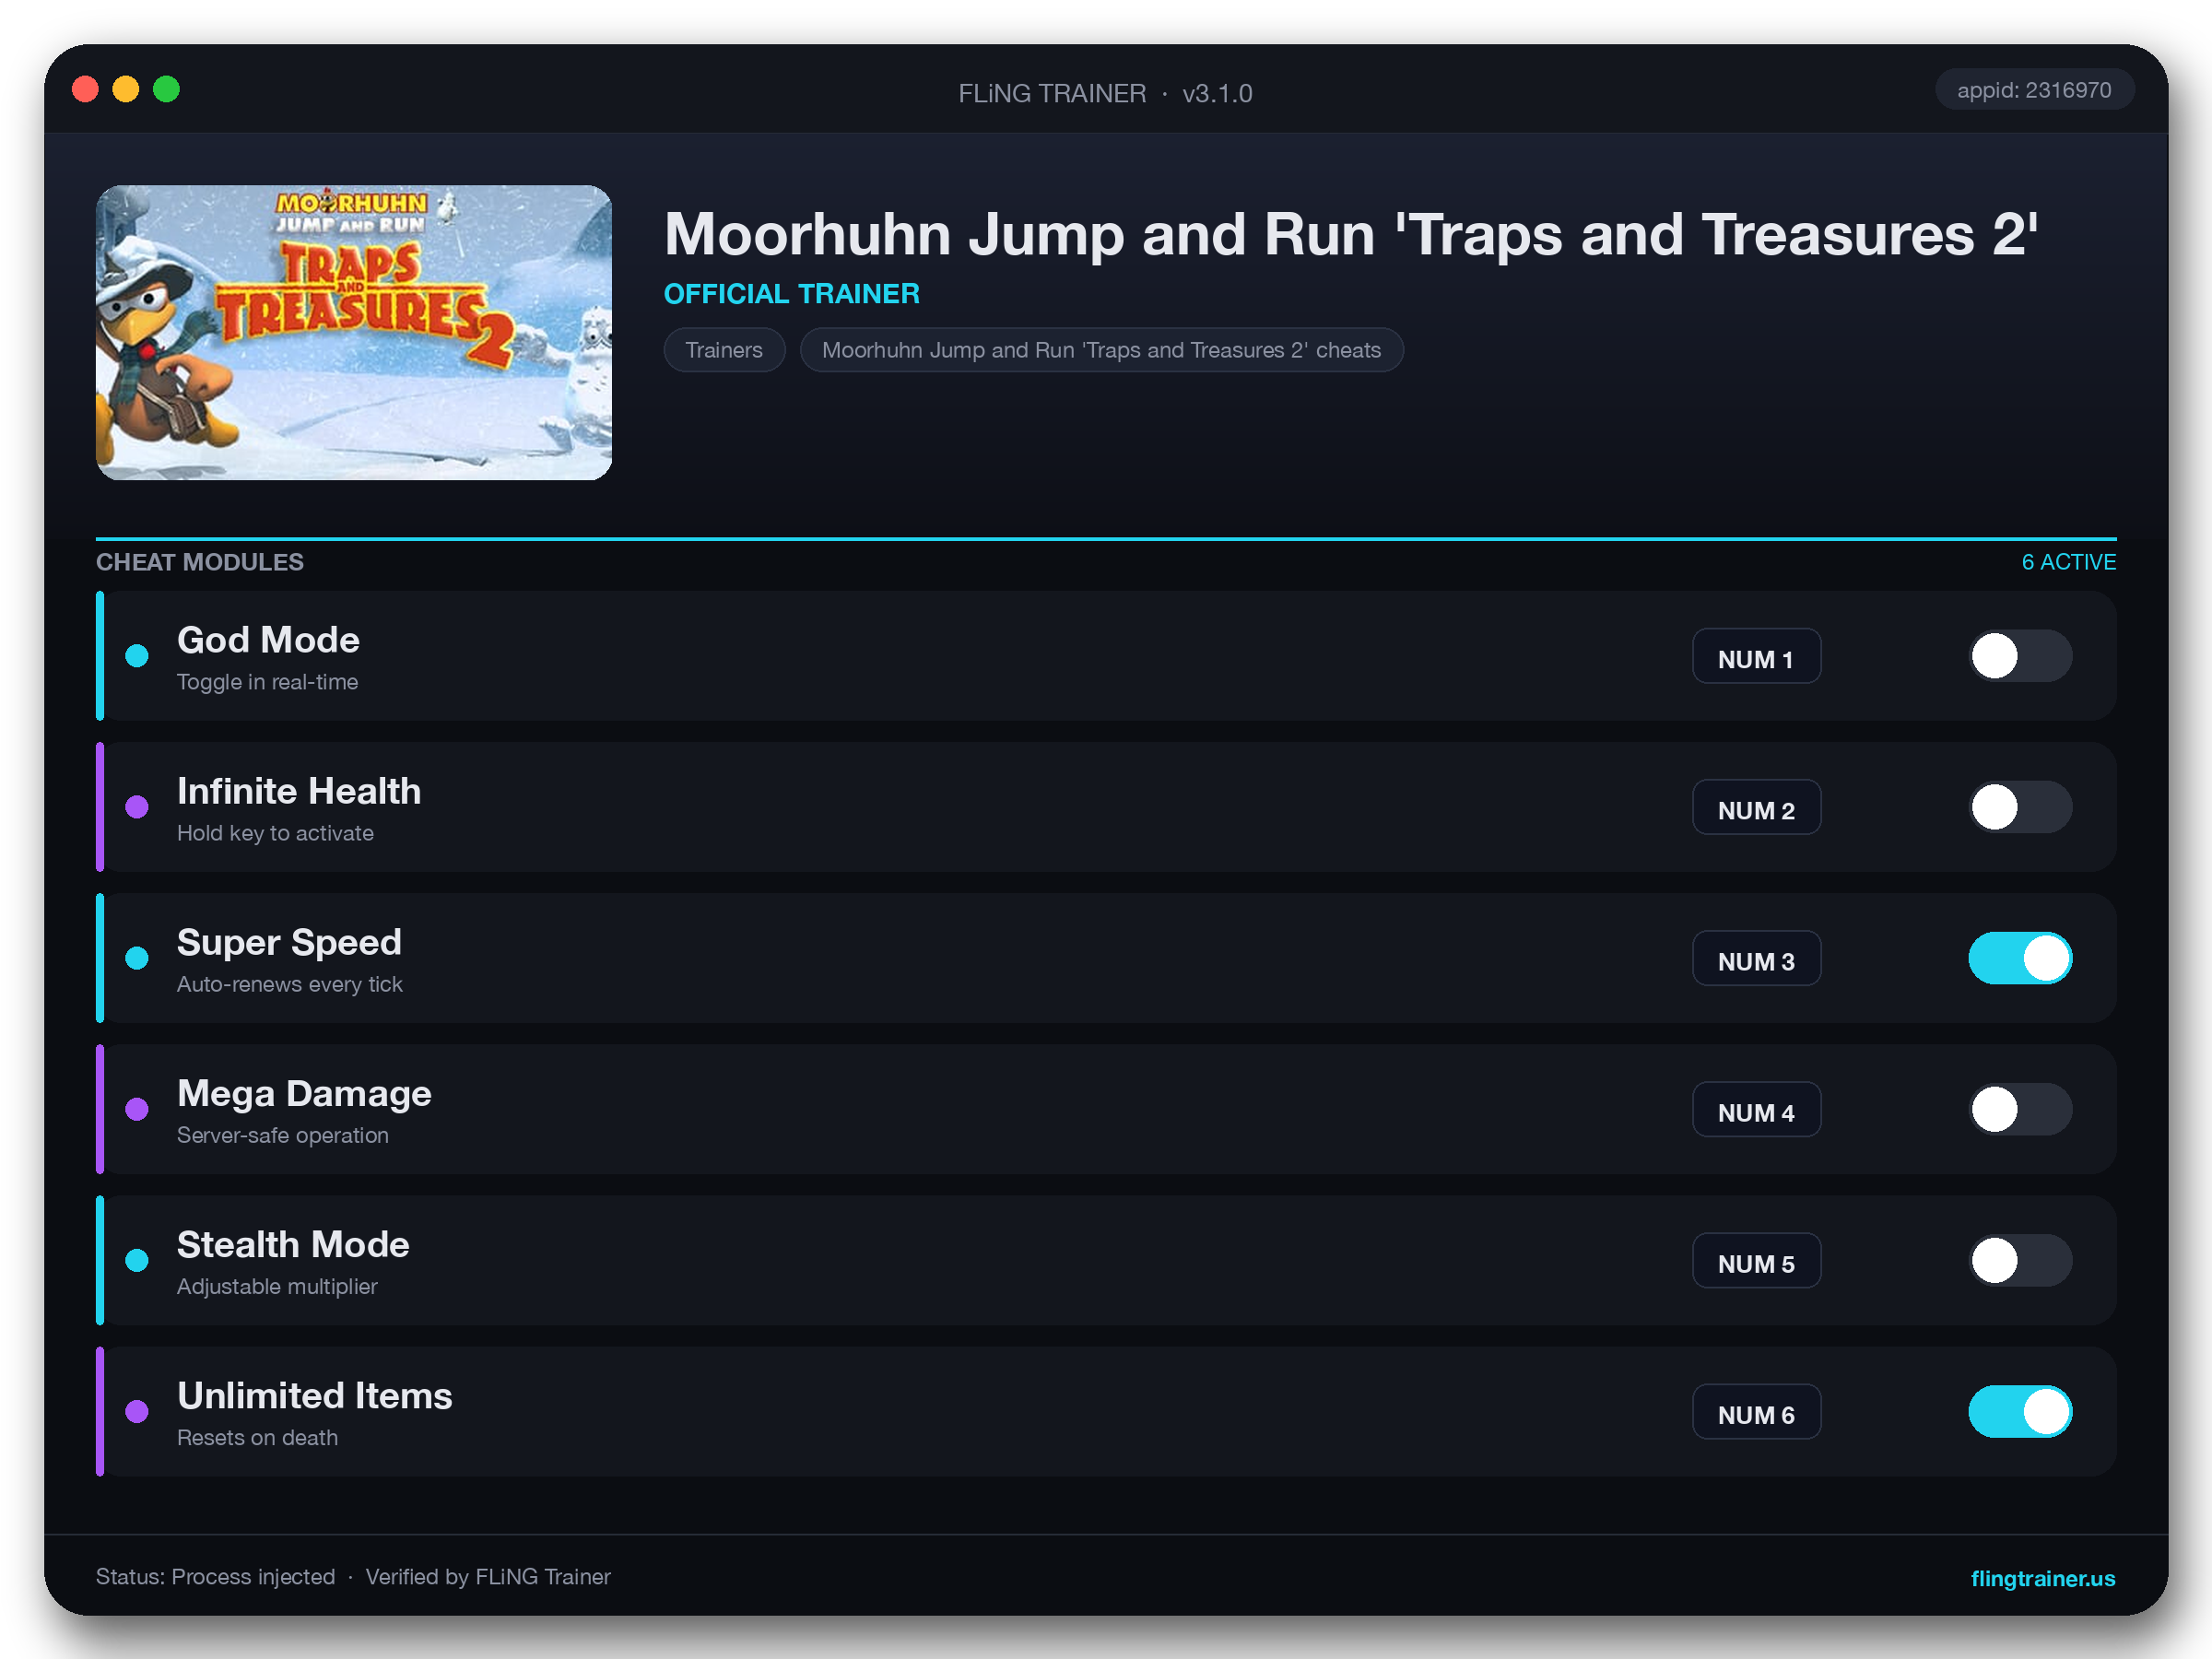Close the trainer with red button
The image size is (2212, 1659).
[x=85, y=89]
